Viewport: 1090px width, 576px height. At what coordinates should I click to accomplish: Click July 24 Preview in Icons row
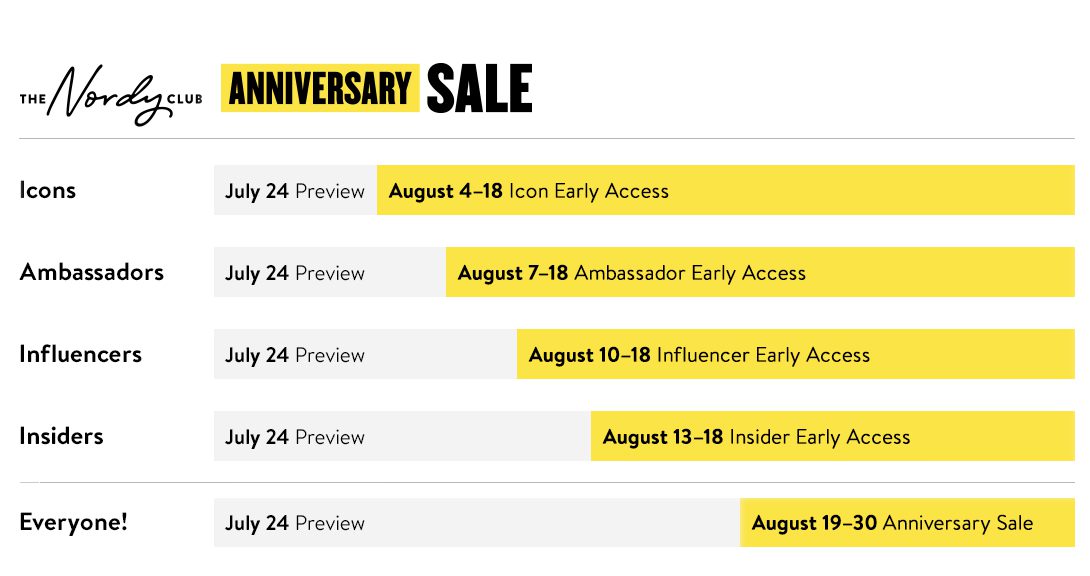(295, 191)
